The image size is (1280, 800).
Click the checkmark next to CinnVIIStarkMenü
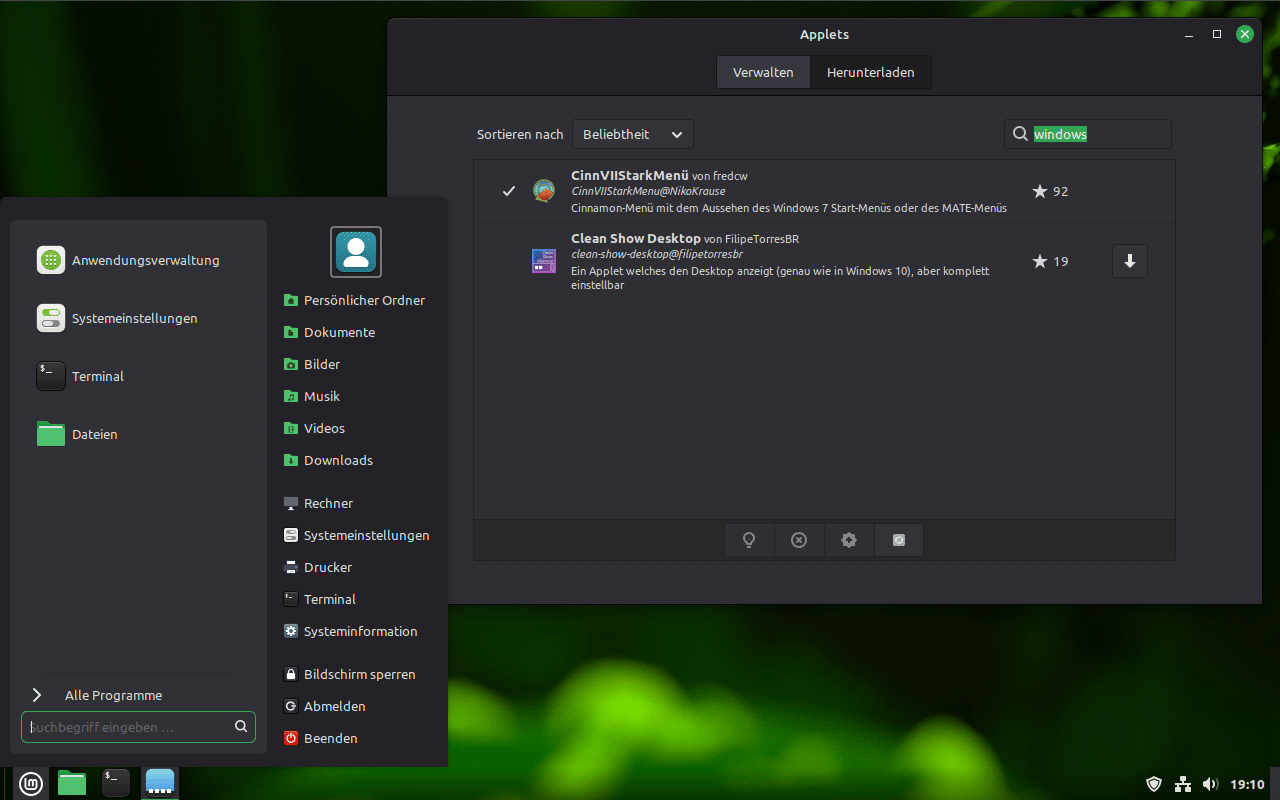[x=509, y=190]
